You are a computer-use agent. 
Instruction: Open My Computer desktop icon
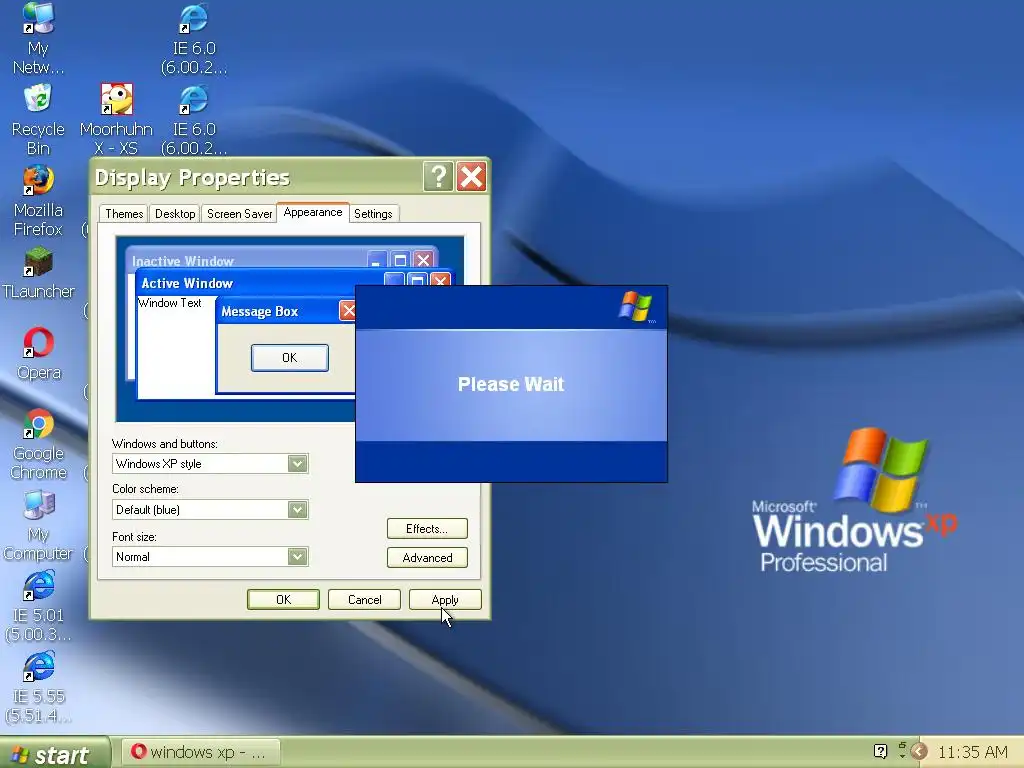pyautogui.click(x=38, y=525)
